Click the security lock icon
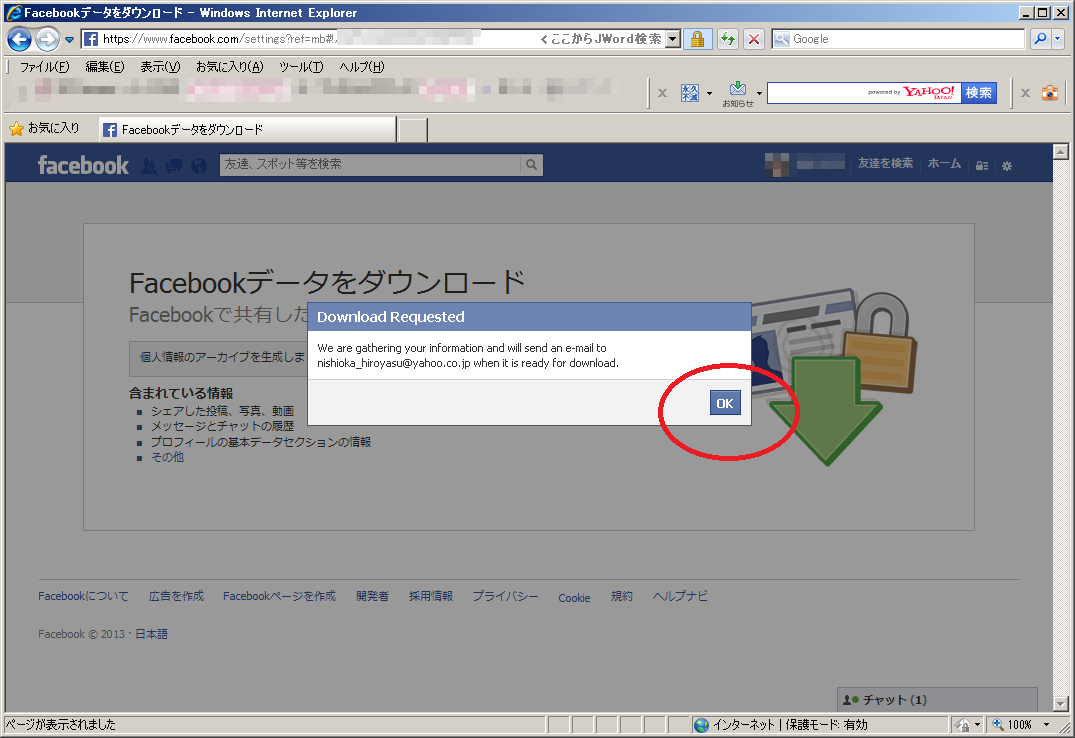This screenshot has width=1075, height=738. 697,39
